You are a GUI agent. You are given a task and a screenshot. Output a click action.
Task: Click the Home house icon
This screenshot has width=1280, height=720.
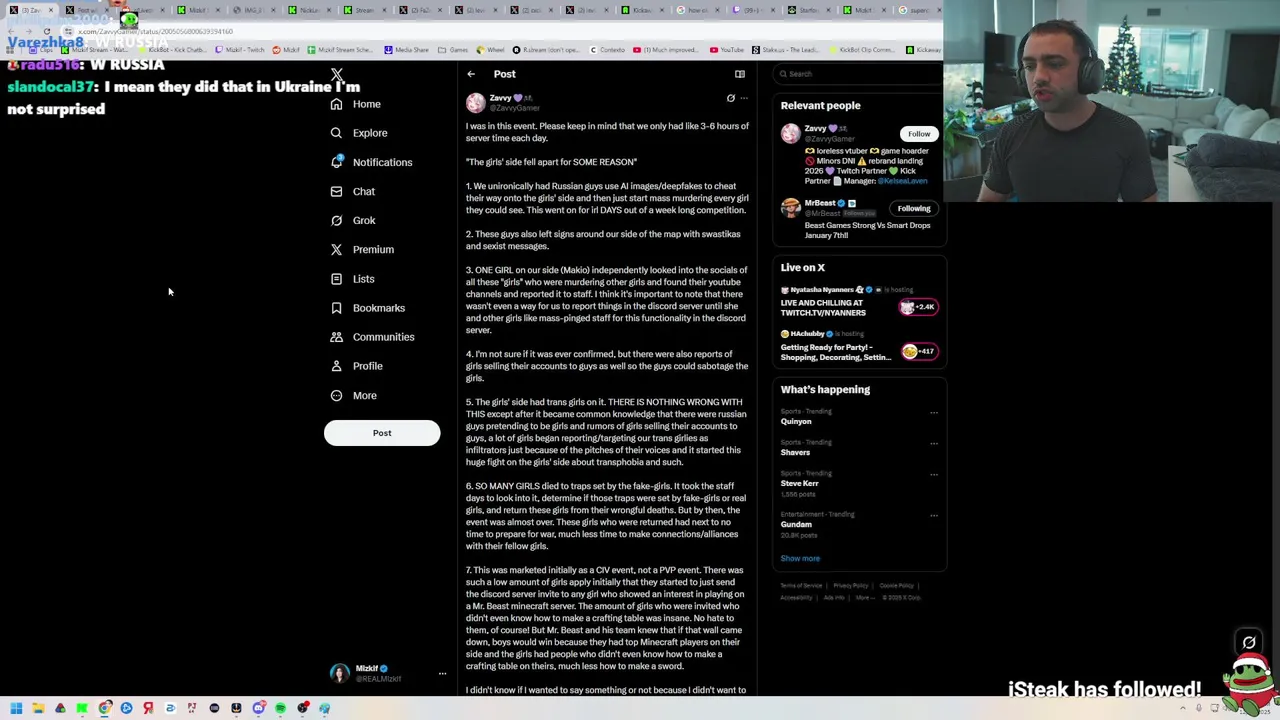point(336,104)
